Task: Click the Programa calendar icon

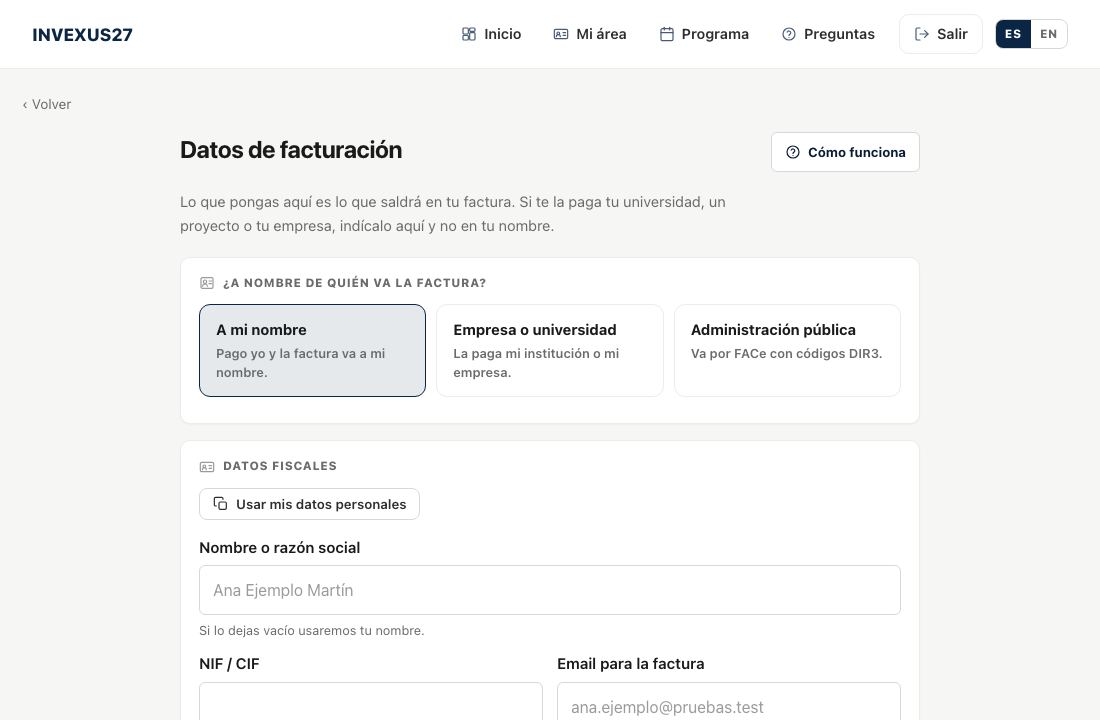Action: [x=666, y=34]
